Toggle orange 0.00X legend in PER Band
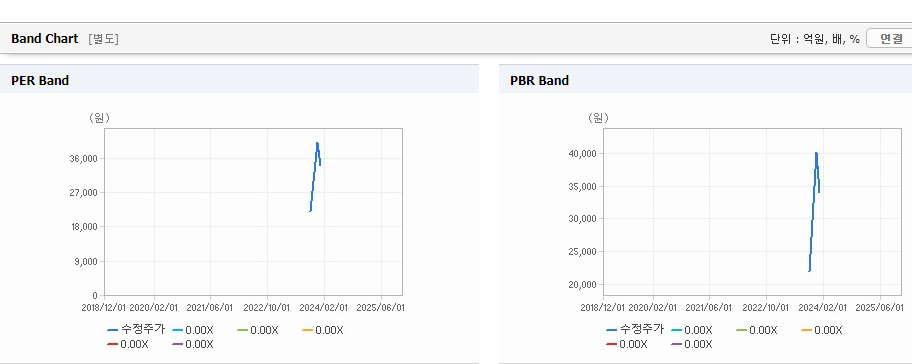Viewport: 912px width, 364px height. [323, 330]
